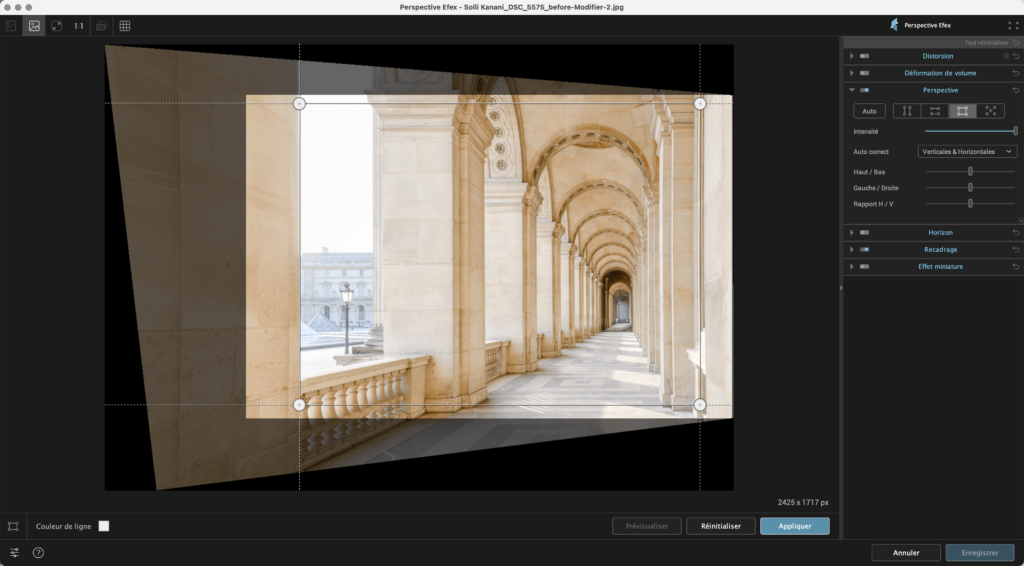Click the top-left perspective control point
Viewport: 1024px width, 566px height.
click(x=299, y=104)
